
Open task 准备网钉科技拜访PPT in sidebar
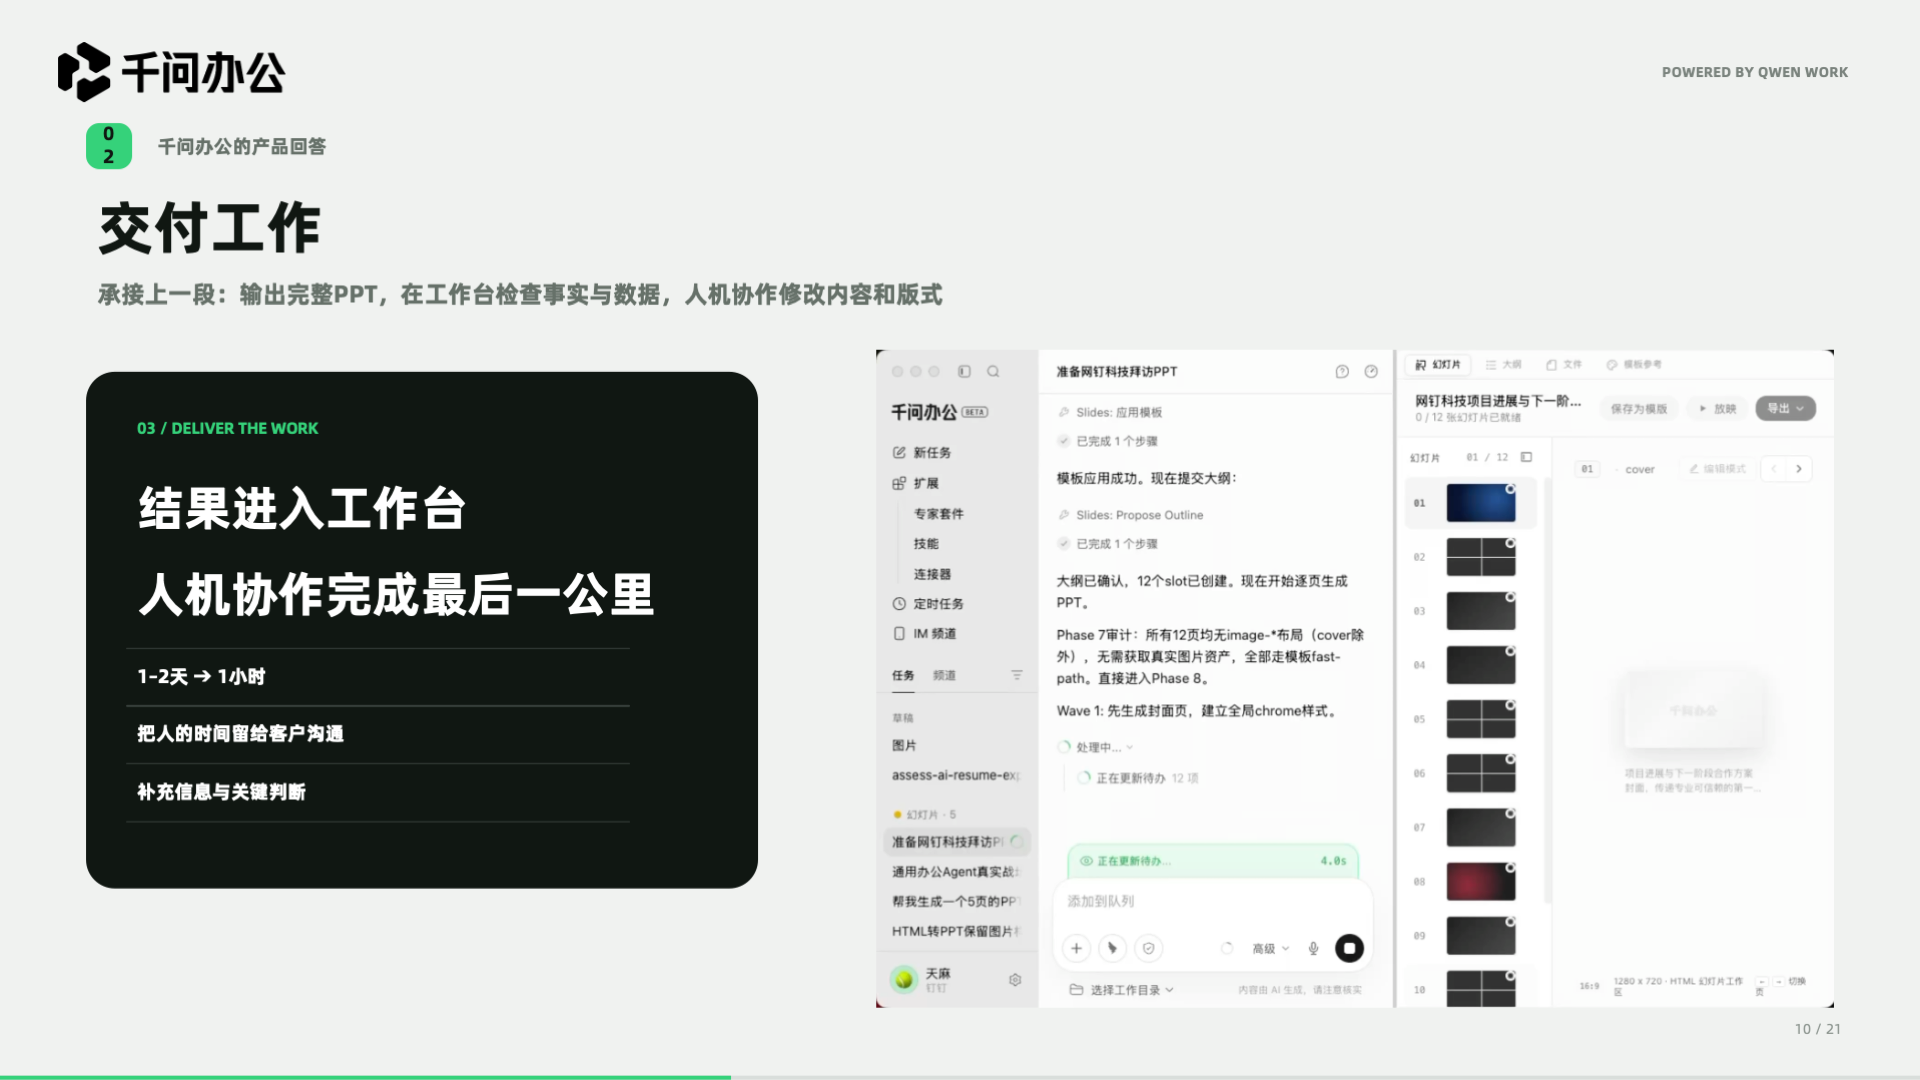click(x=957, y=842)
